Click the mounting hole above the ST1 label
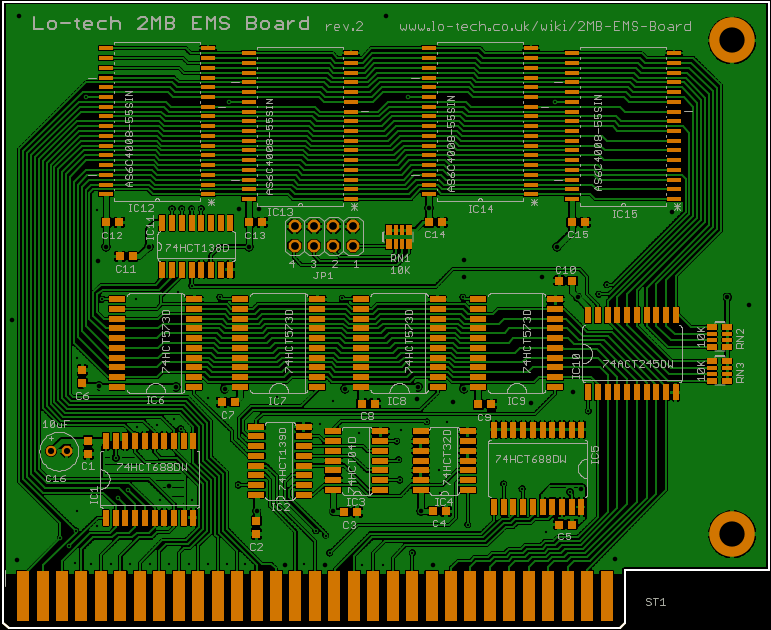Image resolution: width=771 pixels, height=630 pixels. click(x=732, y=534)
